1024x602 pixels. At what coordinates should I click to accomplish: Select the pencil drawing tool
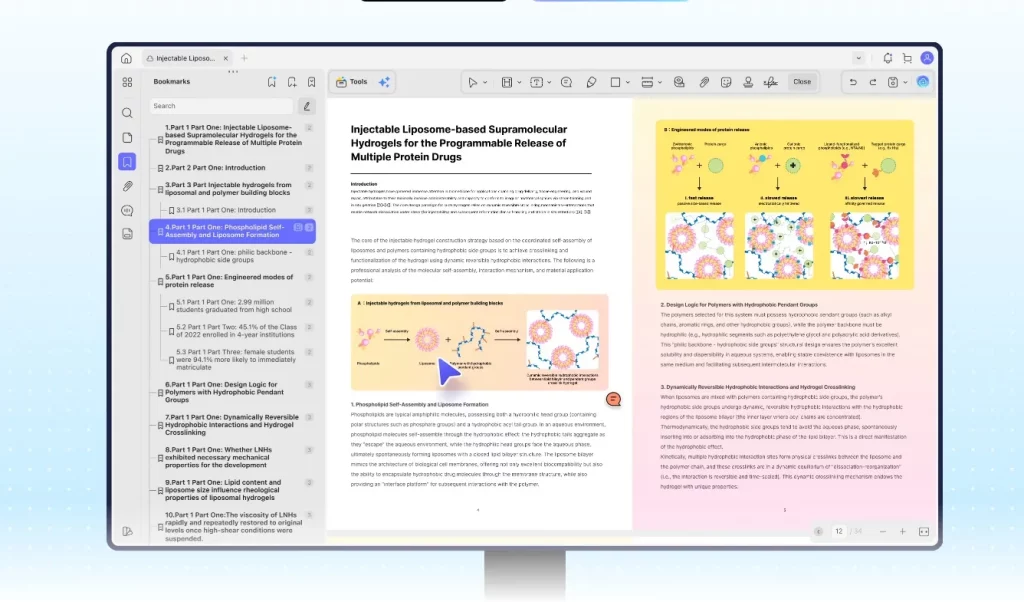coord(591,82)
